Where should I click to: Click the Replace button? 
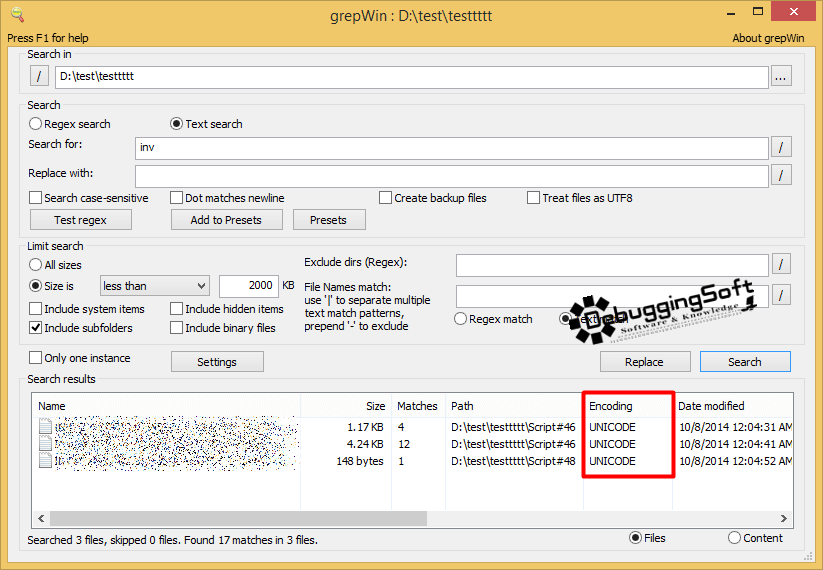645,362
